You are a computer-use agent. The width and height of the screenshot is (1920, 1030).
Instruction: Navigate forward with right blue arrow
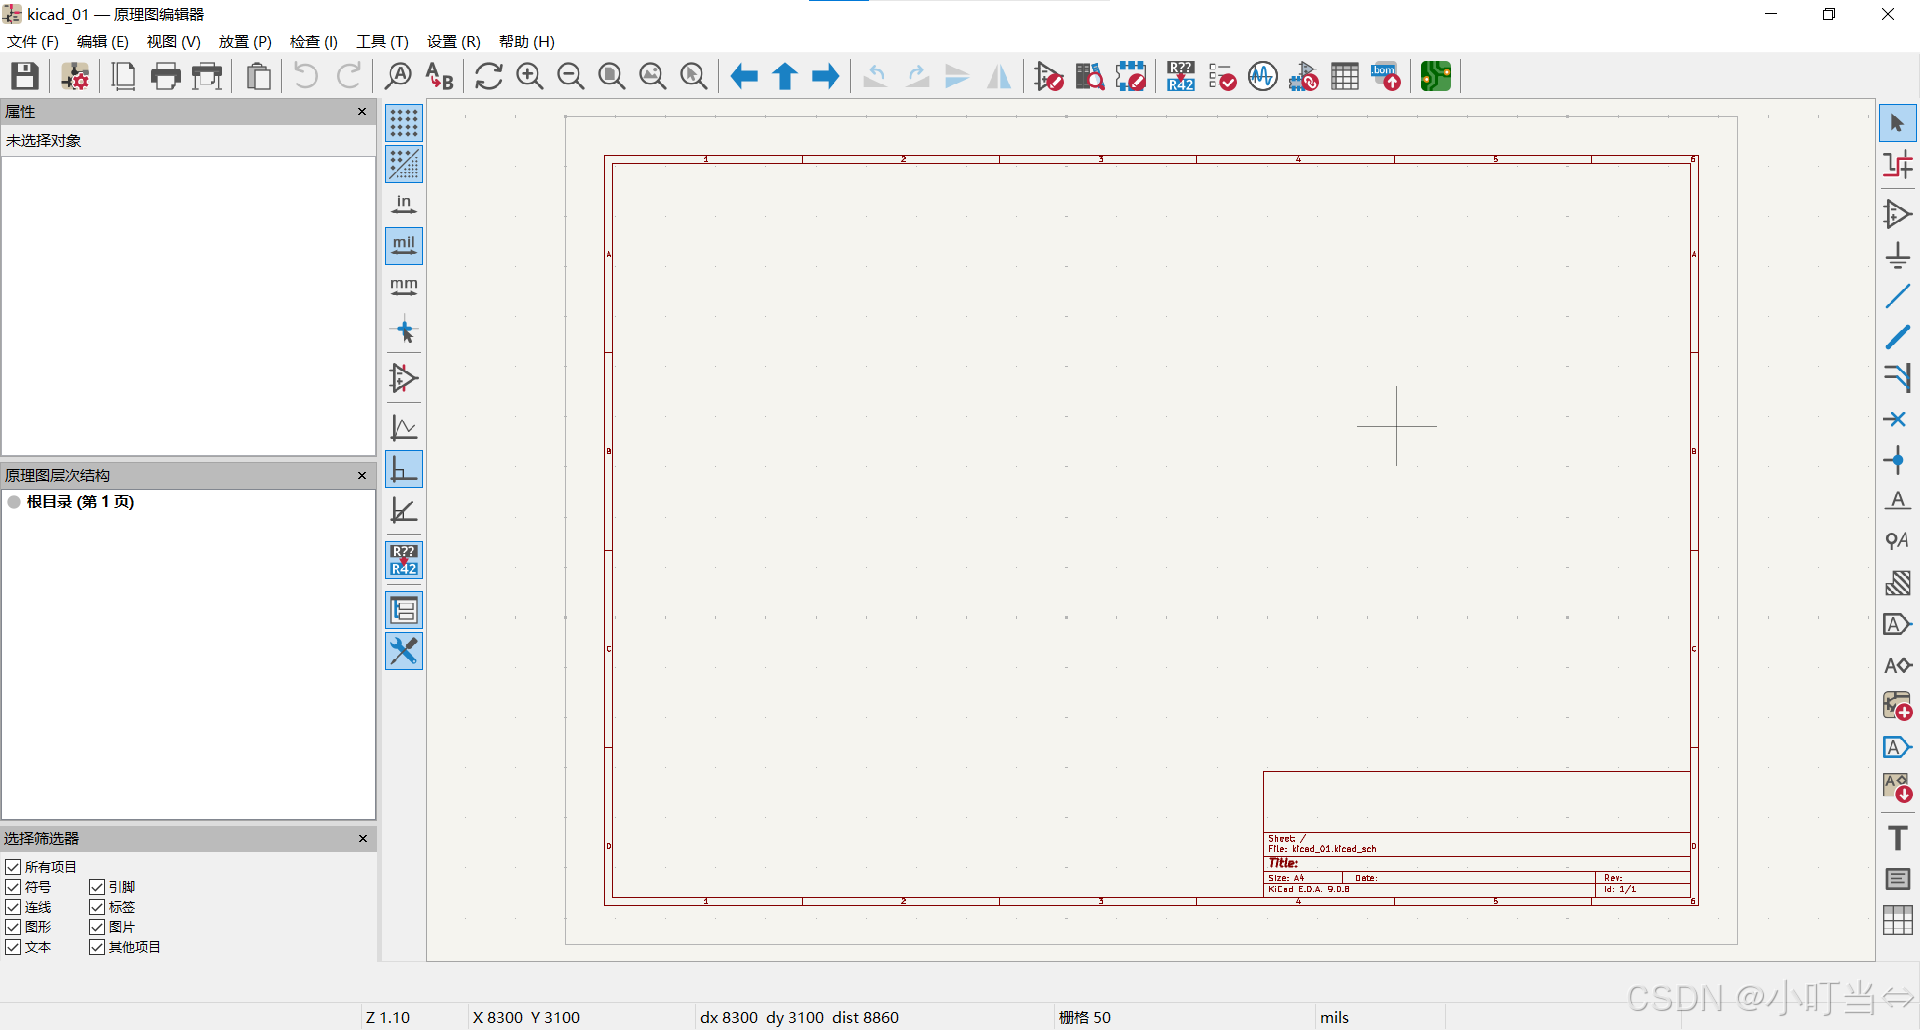point(826,76)
